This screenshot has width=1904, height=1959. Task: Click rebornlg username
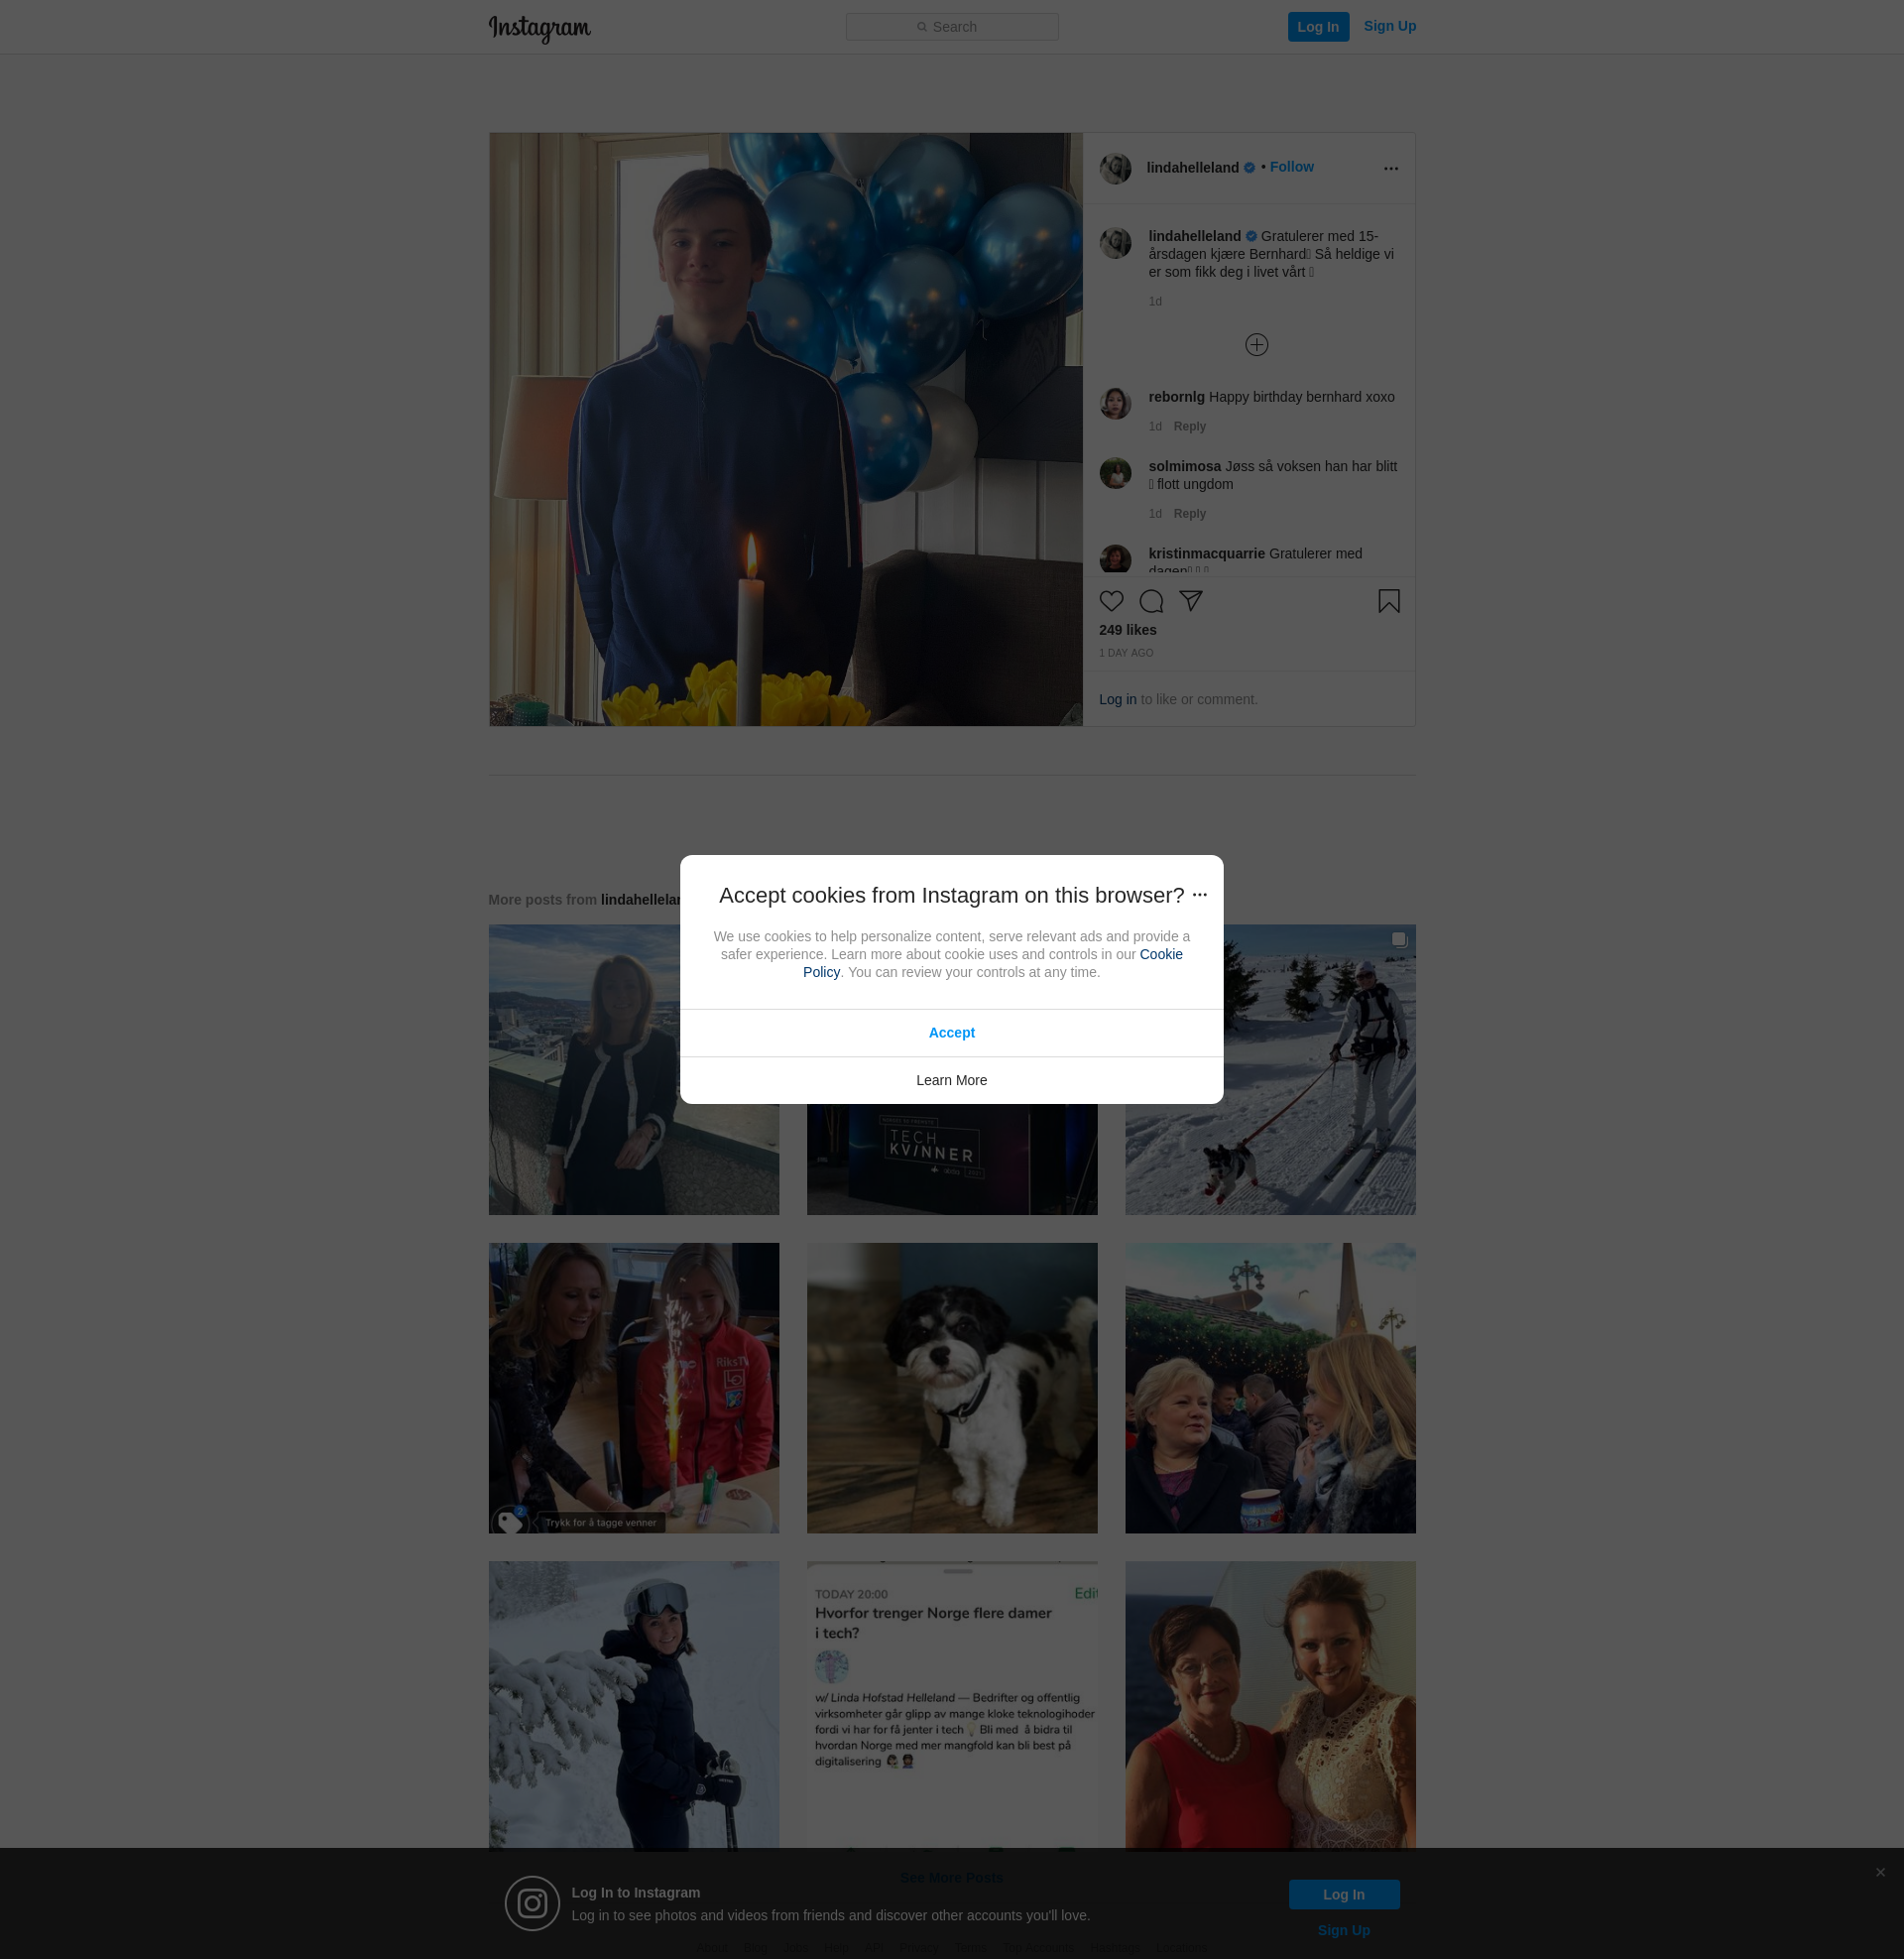click(1176, 397)
